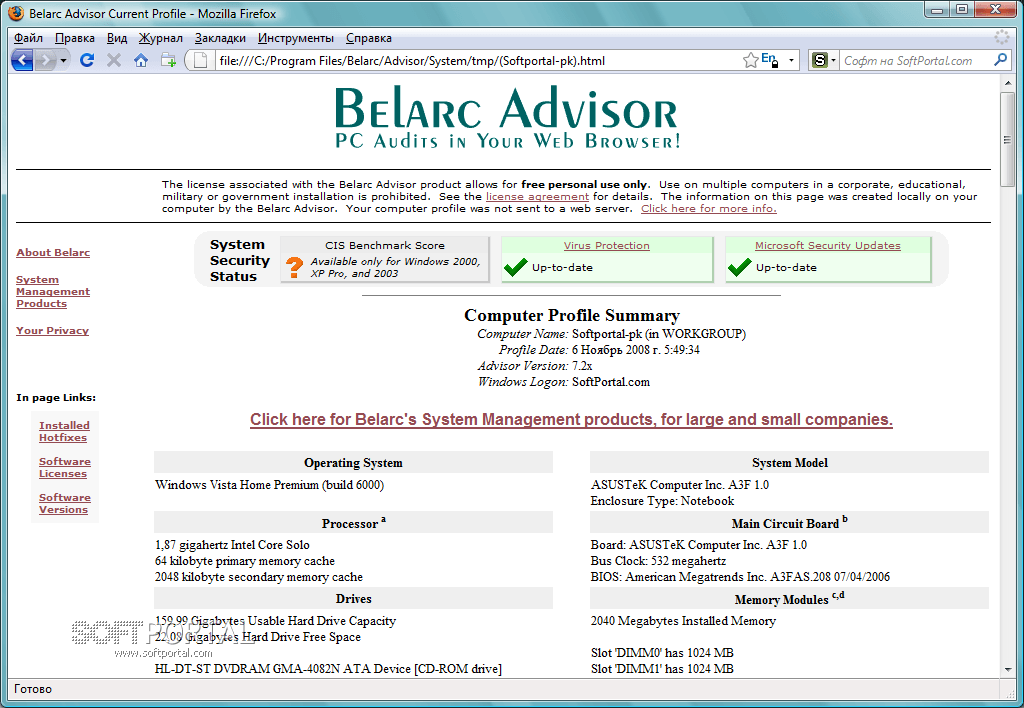The width and height of the screenshot is (1024, 708).
Task: Click the scrollbar down arrow
Action: click(1008, 669)
